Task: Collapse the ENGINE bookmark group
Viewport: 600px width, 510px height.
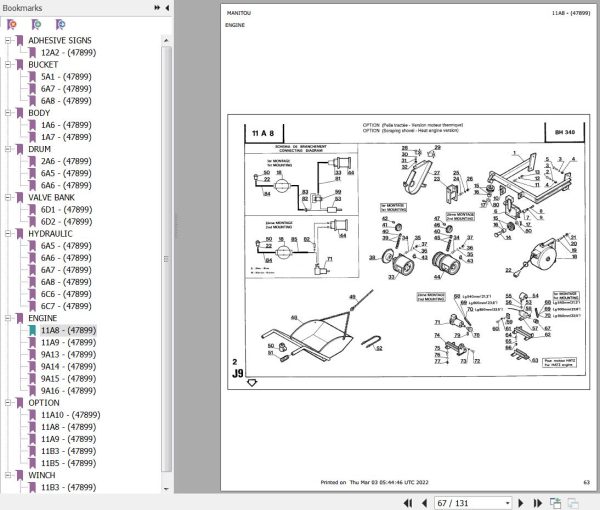Action: (8, 318)
